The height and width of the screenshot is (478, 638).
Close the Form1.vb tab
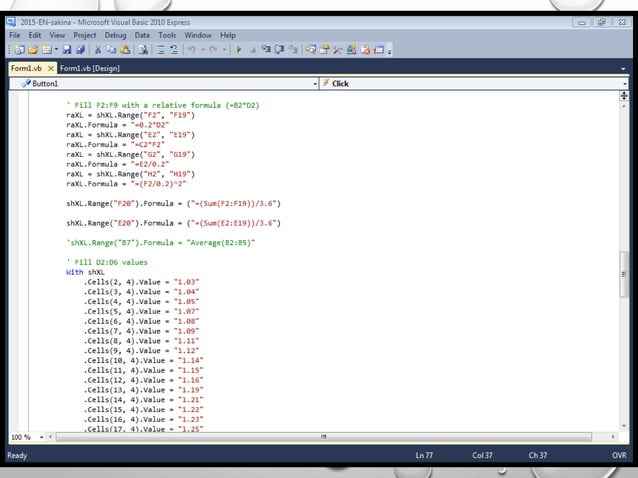[x=51, y=68]
